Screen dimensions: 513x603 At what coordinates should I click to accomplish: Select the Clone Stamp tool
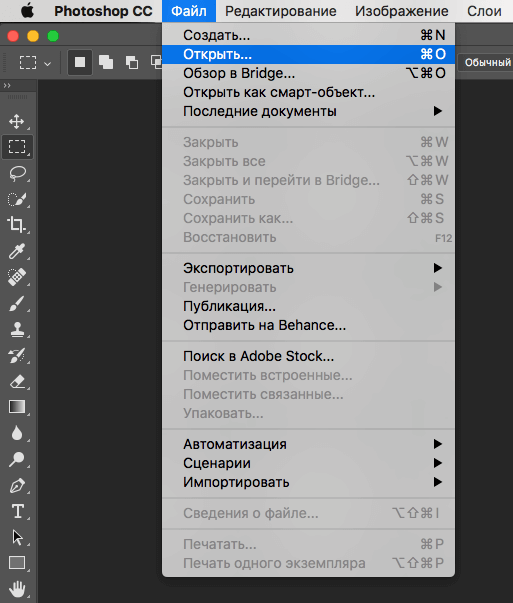point(17,329)
